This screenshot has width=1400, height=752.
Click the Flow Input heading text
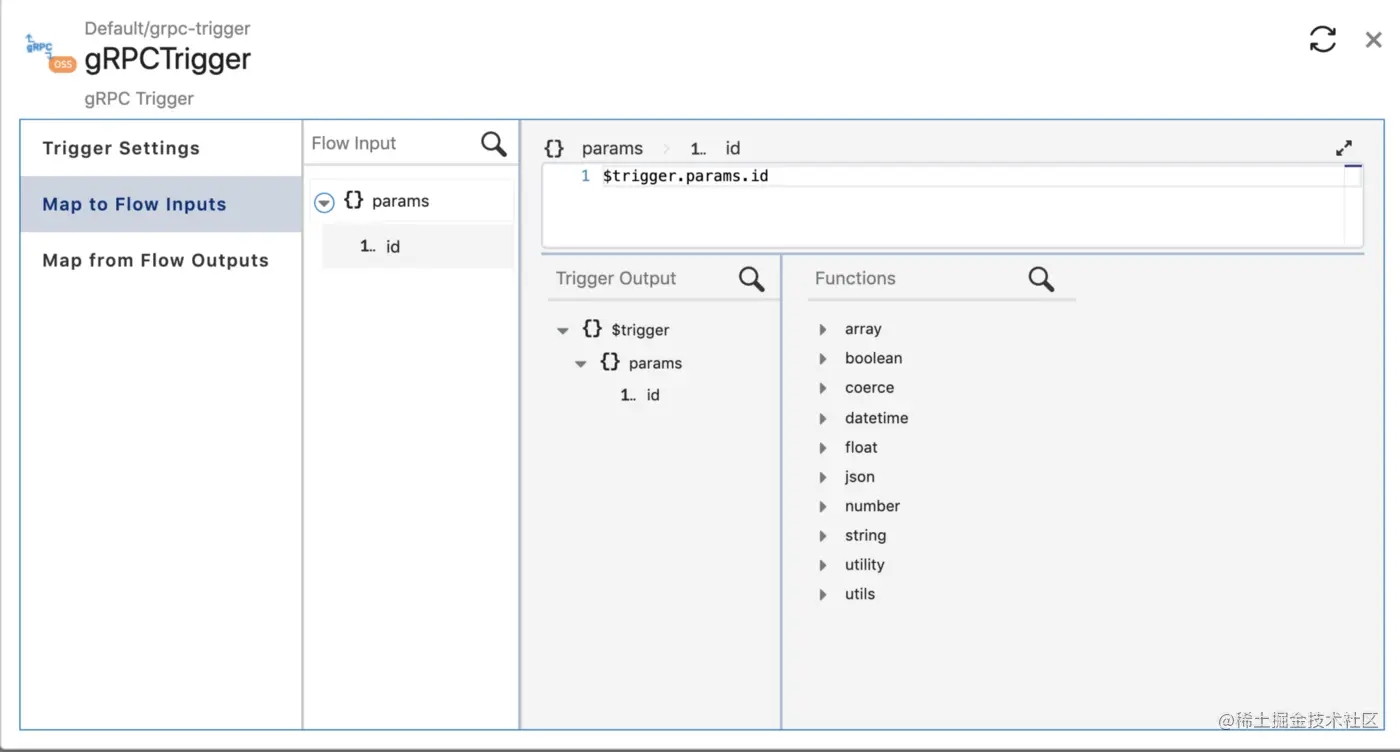[x=354, y=143]
